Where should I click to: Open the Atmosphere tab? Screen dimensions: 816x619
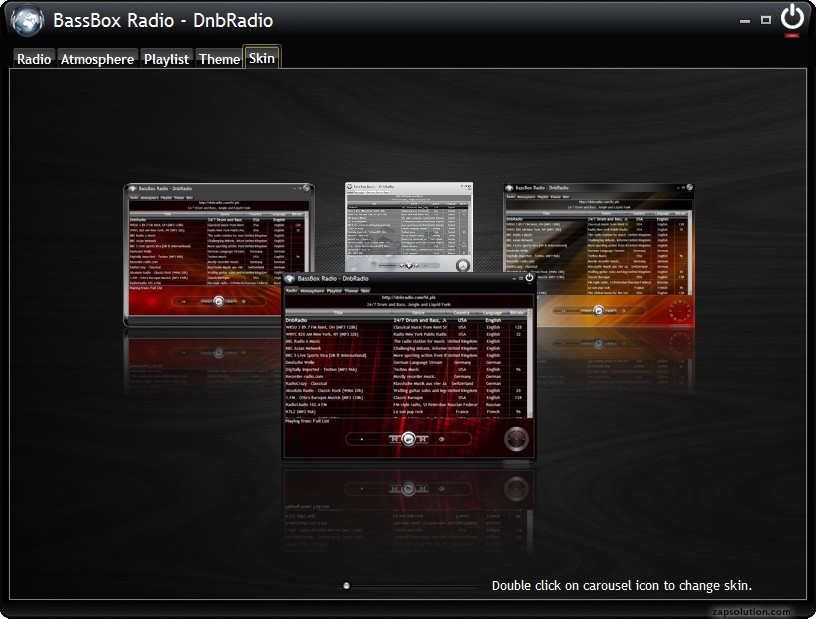[x=97, y=59]
